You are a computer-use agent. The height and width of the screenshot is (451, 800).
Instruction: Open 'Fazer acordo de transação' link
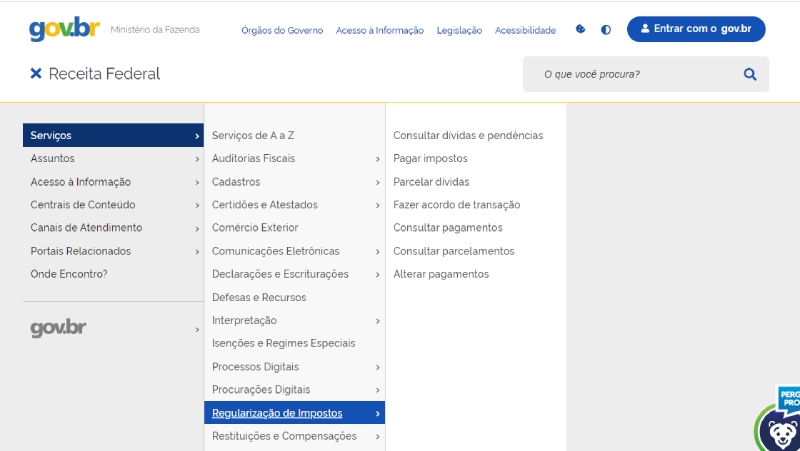[x=457, y=205]
